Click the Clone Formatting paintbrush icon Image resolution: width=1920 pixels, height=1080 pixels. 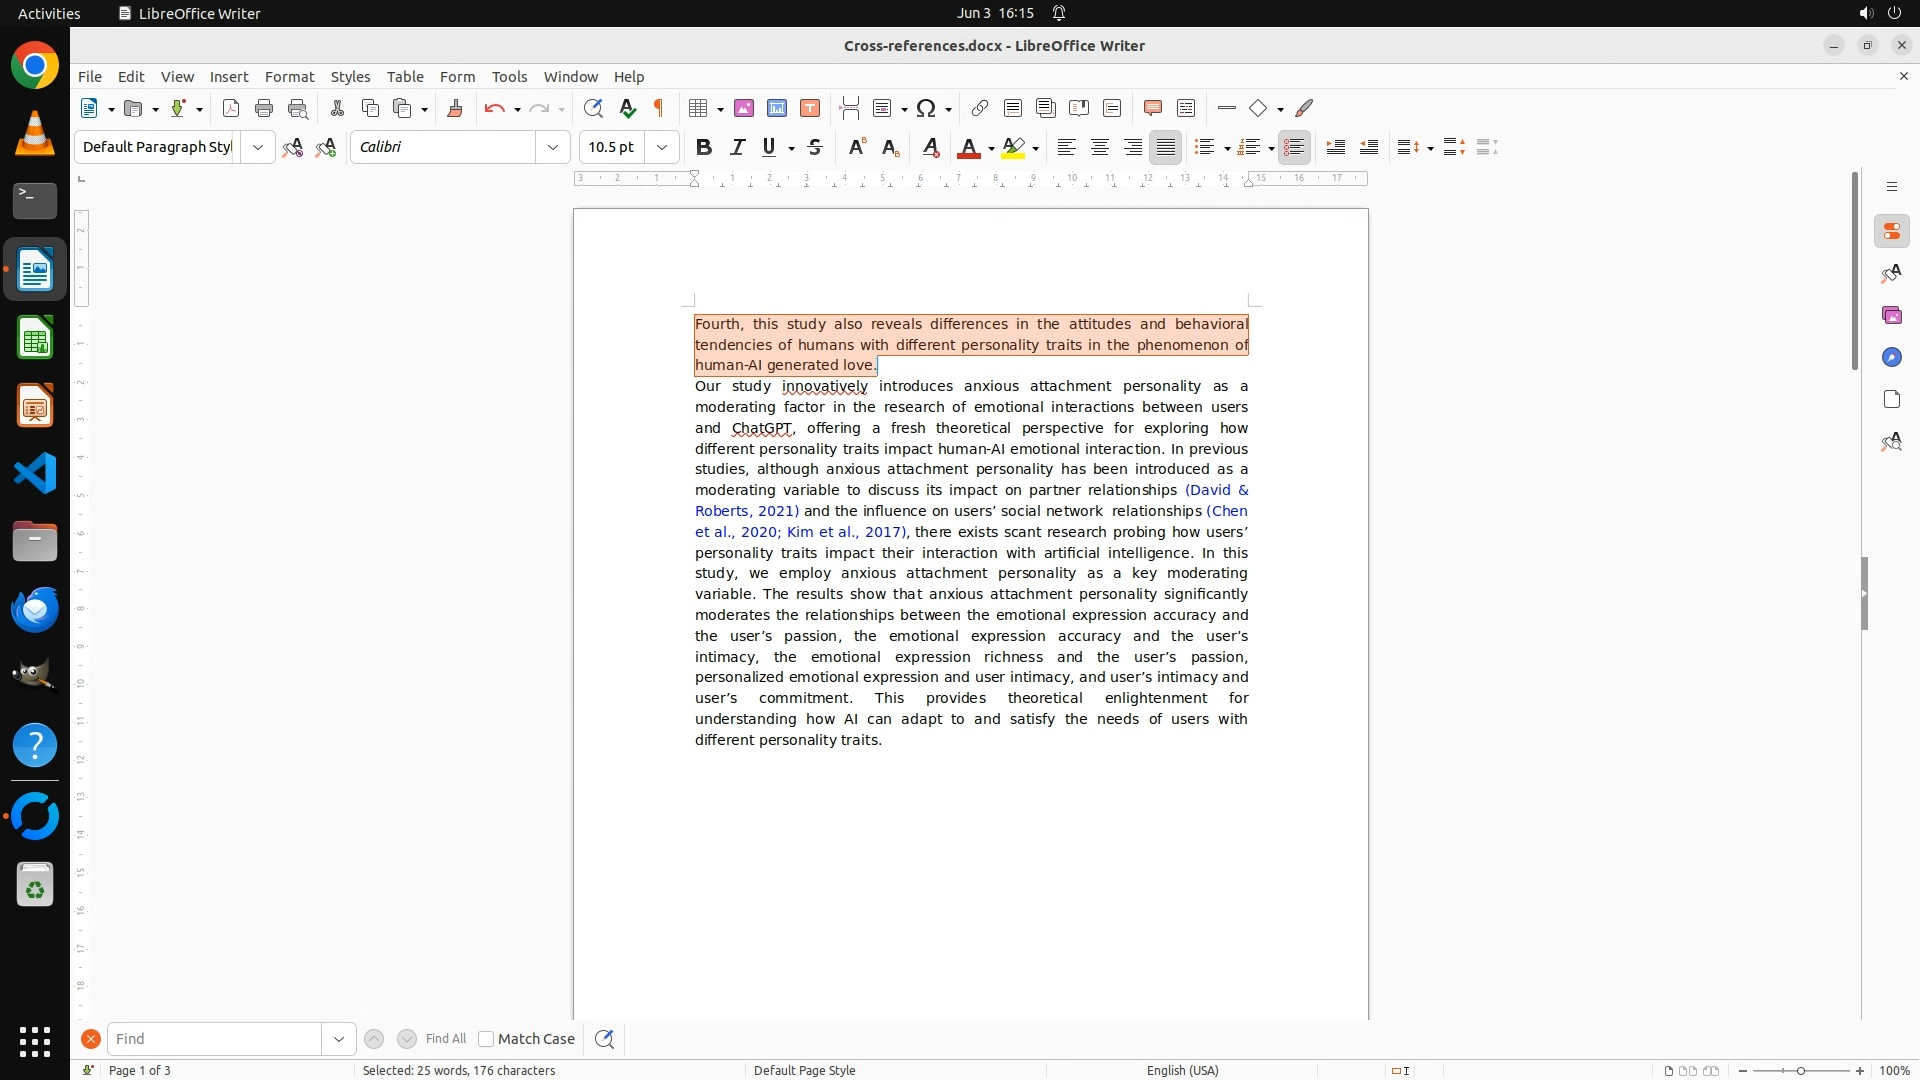coord(455,109)
